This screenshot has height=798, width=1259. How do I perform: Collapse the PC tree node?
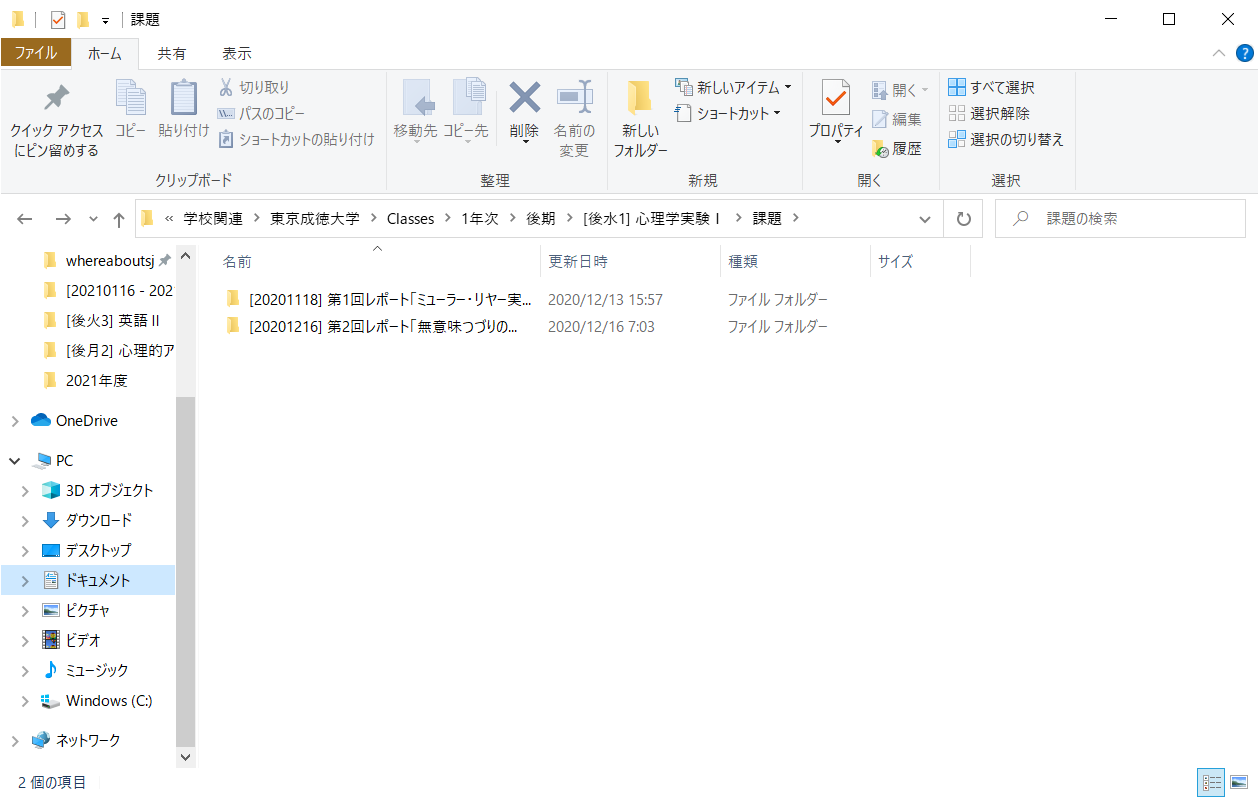pos(15,461)
